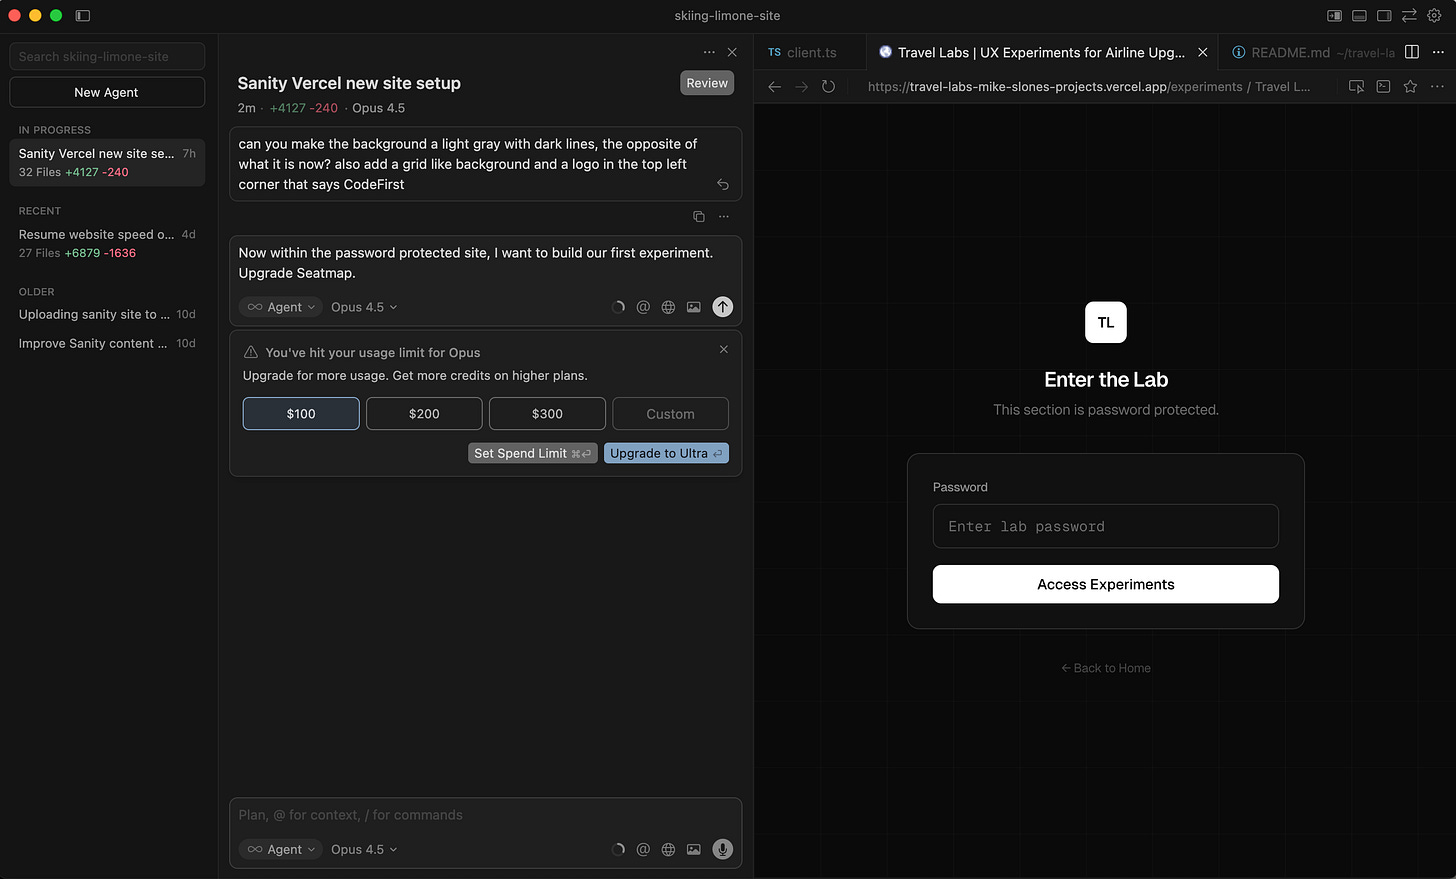Click globe icon in bottom composer

(668, 849)
